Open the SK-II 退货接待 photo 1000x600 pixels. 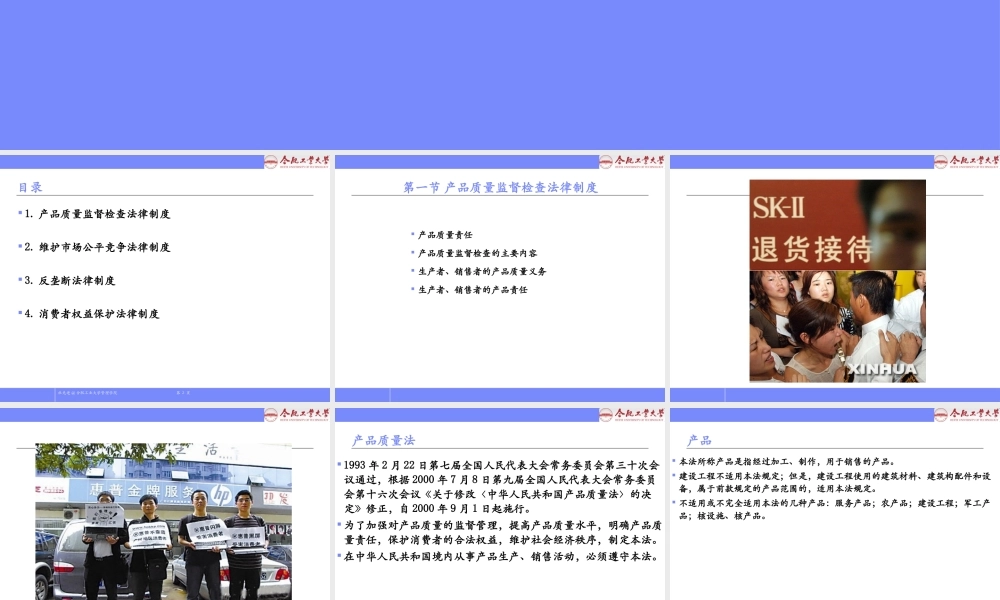point(837,281)
